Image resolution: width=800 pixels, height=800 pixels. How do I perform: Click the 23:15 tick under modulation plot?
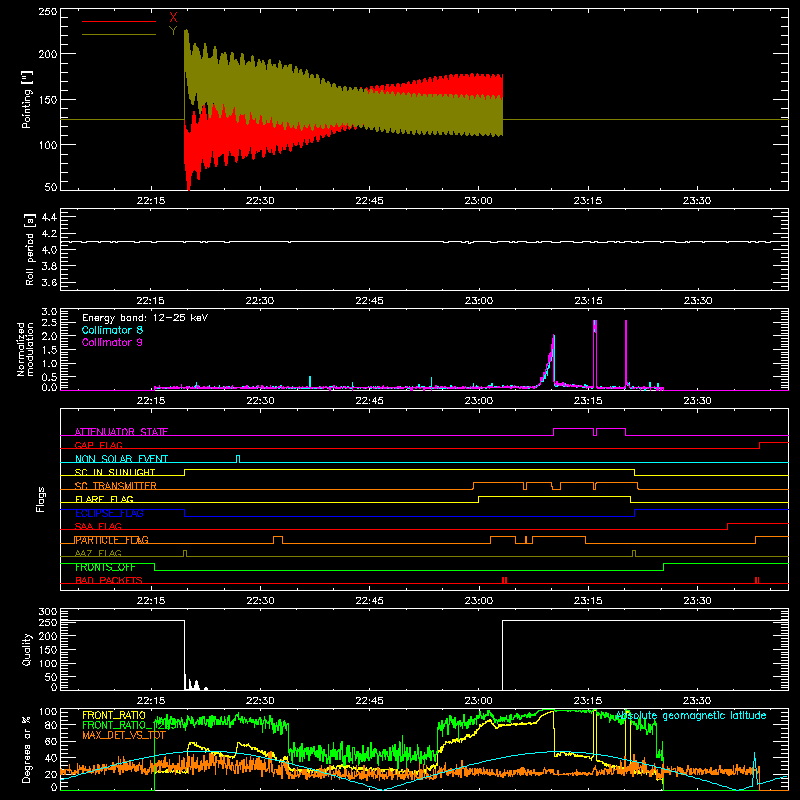point(588,401)
